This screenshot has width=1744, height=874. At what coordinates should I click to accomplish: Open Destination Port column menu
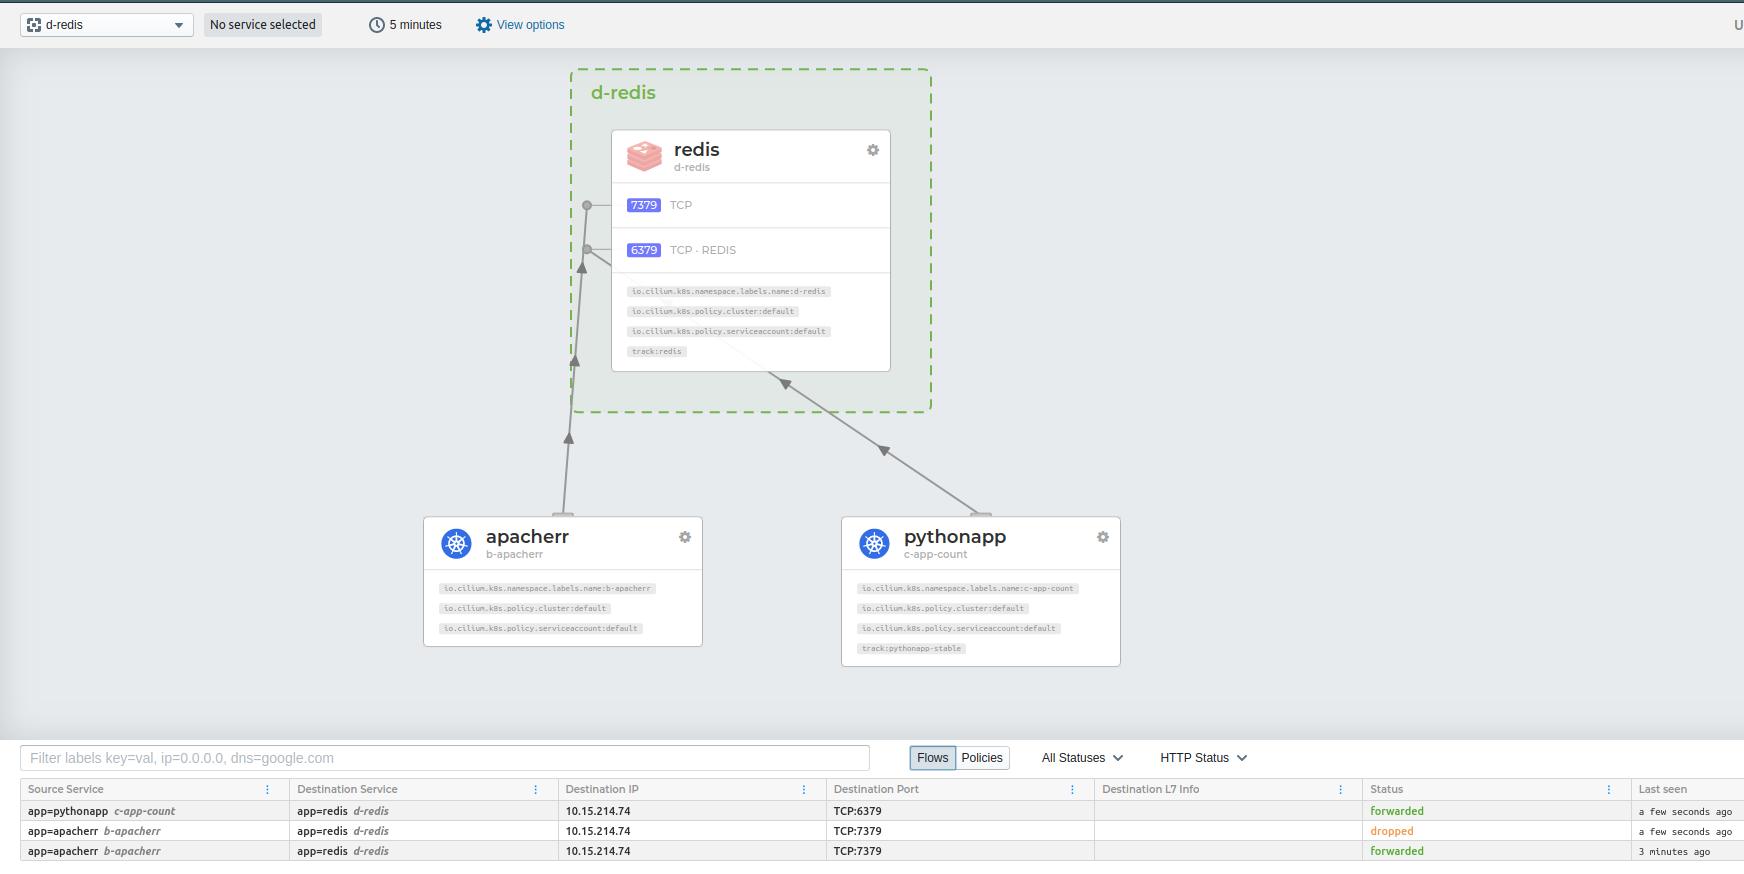pyautogui.click(x=1072, y=790)
